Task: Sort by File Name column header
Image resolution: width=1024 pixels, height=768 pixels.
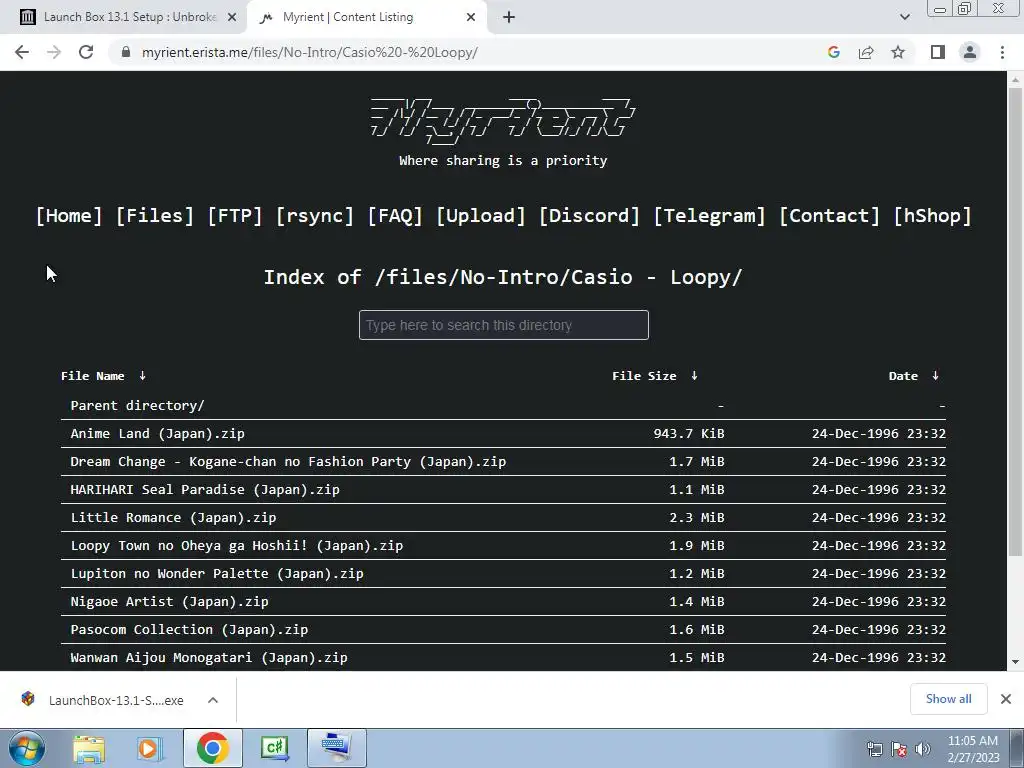Action: point(93,376)
